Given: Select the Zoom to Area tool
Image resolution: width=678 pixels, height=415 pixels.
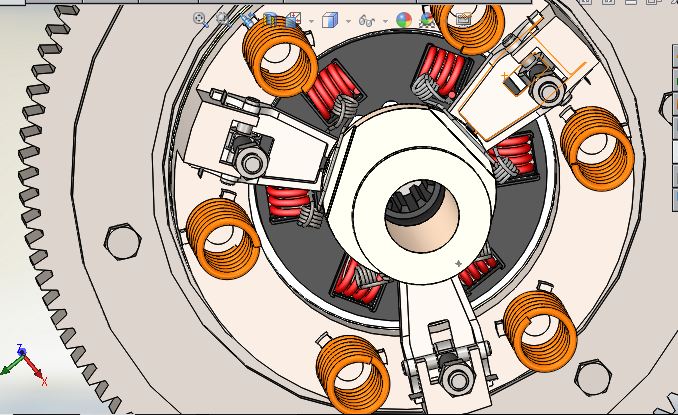Looking at the screenshot, I should [x=223, y=20].
